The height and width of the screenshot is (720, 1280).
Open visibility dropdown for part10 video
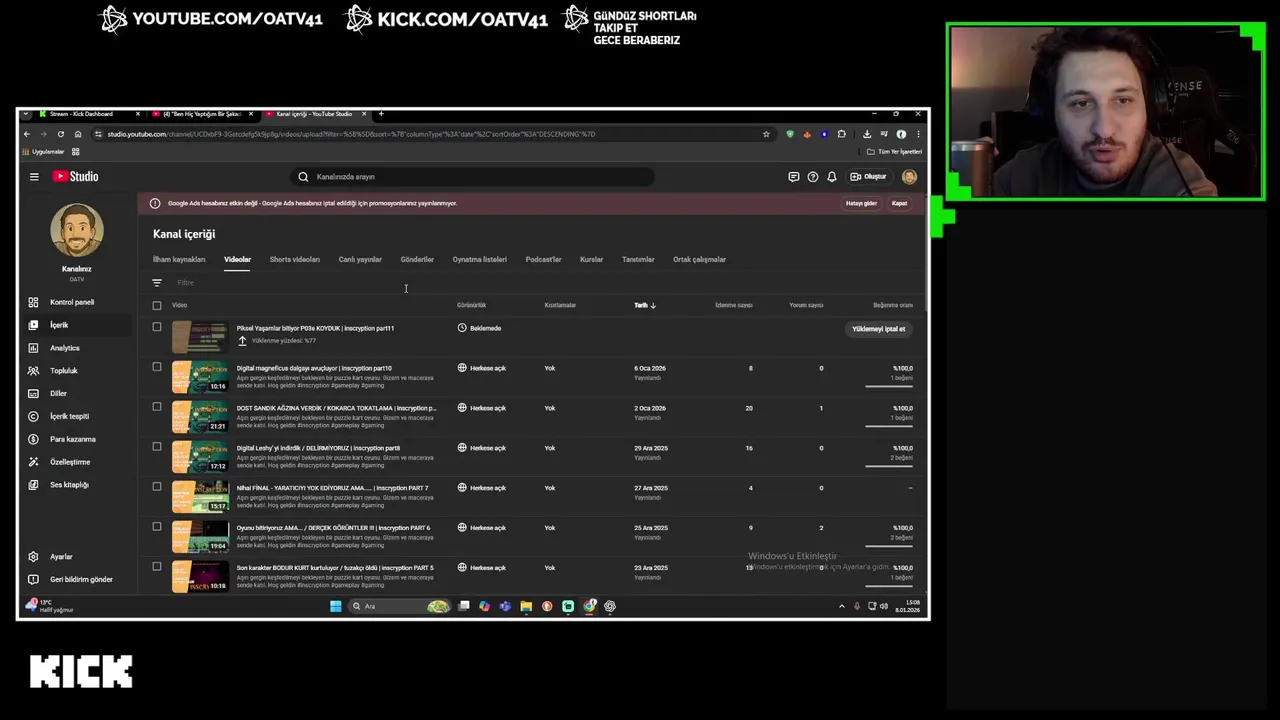(x=482, y=368)
